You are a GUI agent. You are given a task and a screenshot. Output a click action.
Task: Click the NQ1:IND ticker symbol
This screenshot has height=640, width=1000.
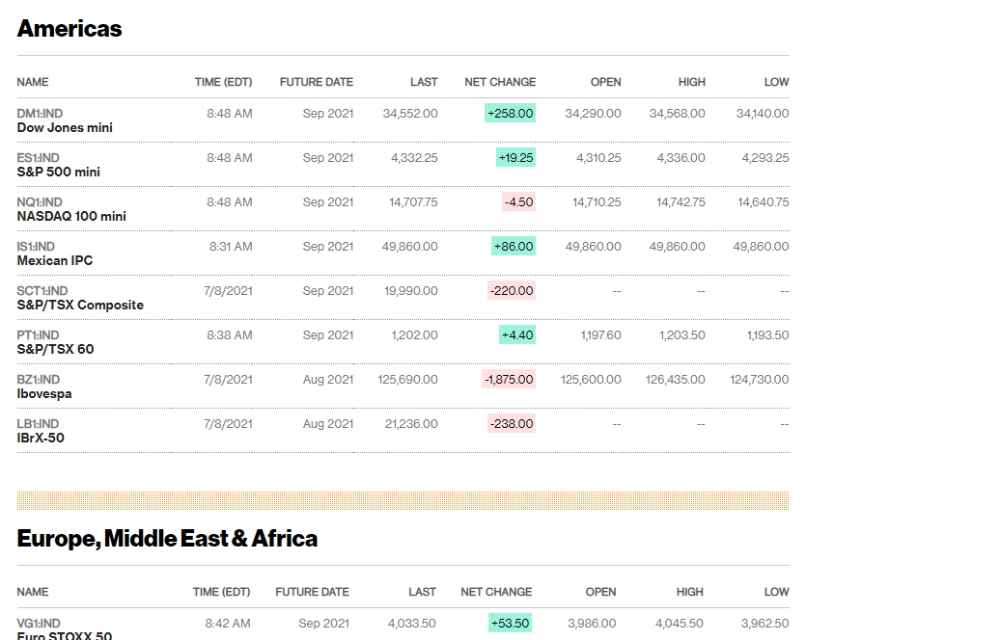[x=40, y=202]
